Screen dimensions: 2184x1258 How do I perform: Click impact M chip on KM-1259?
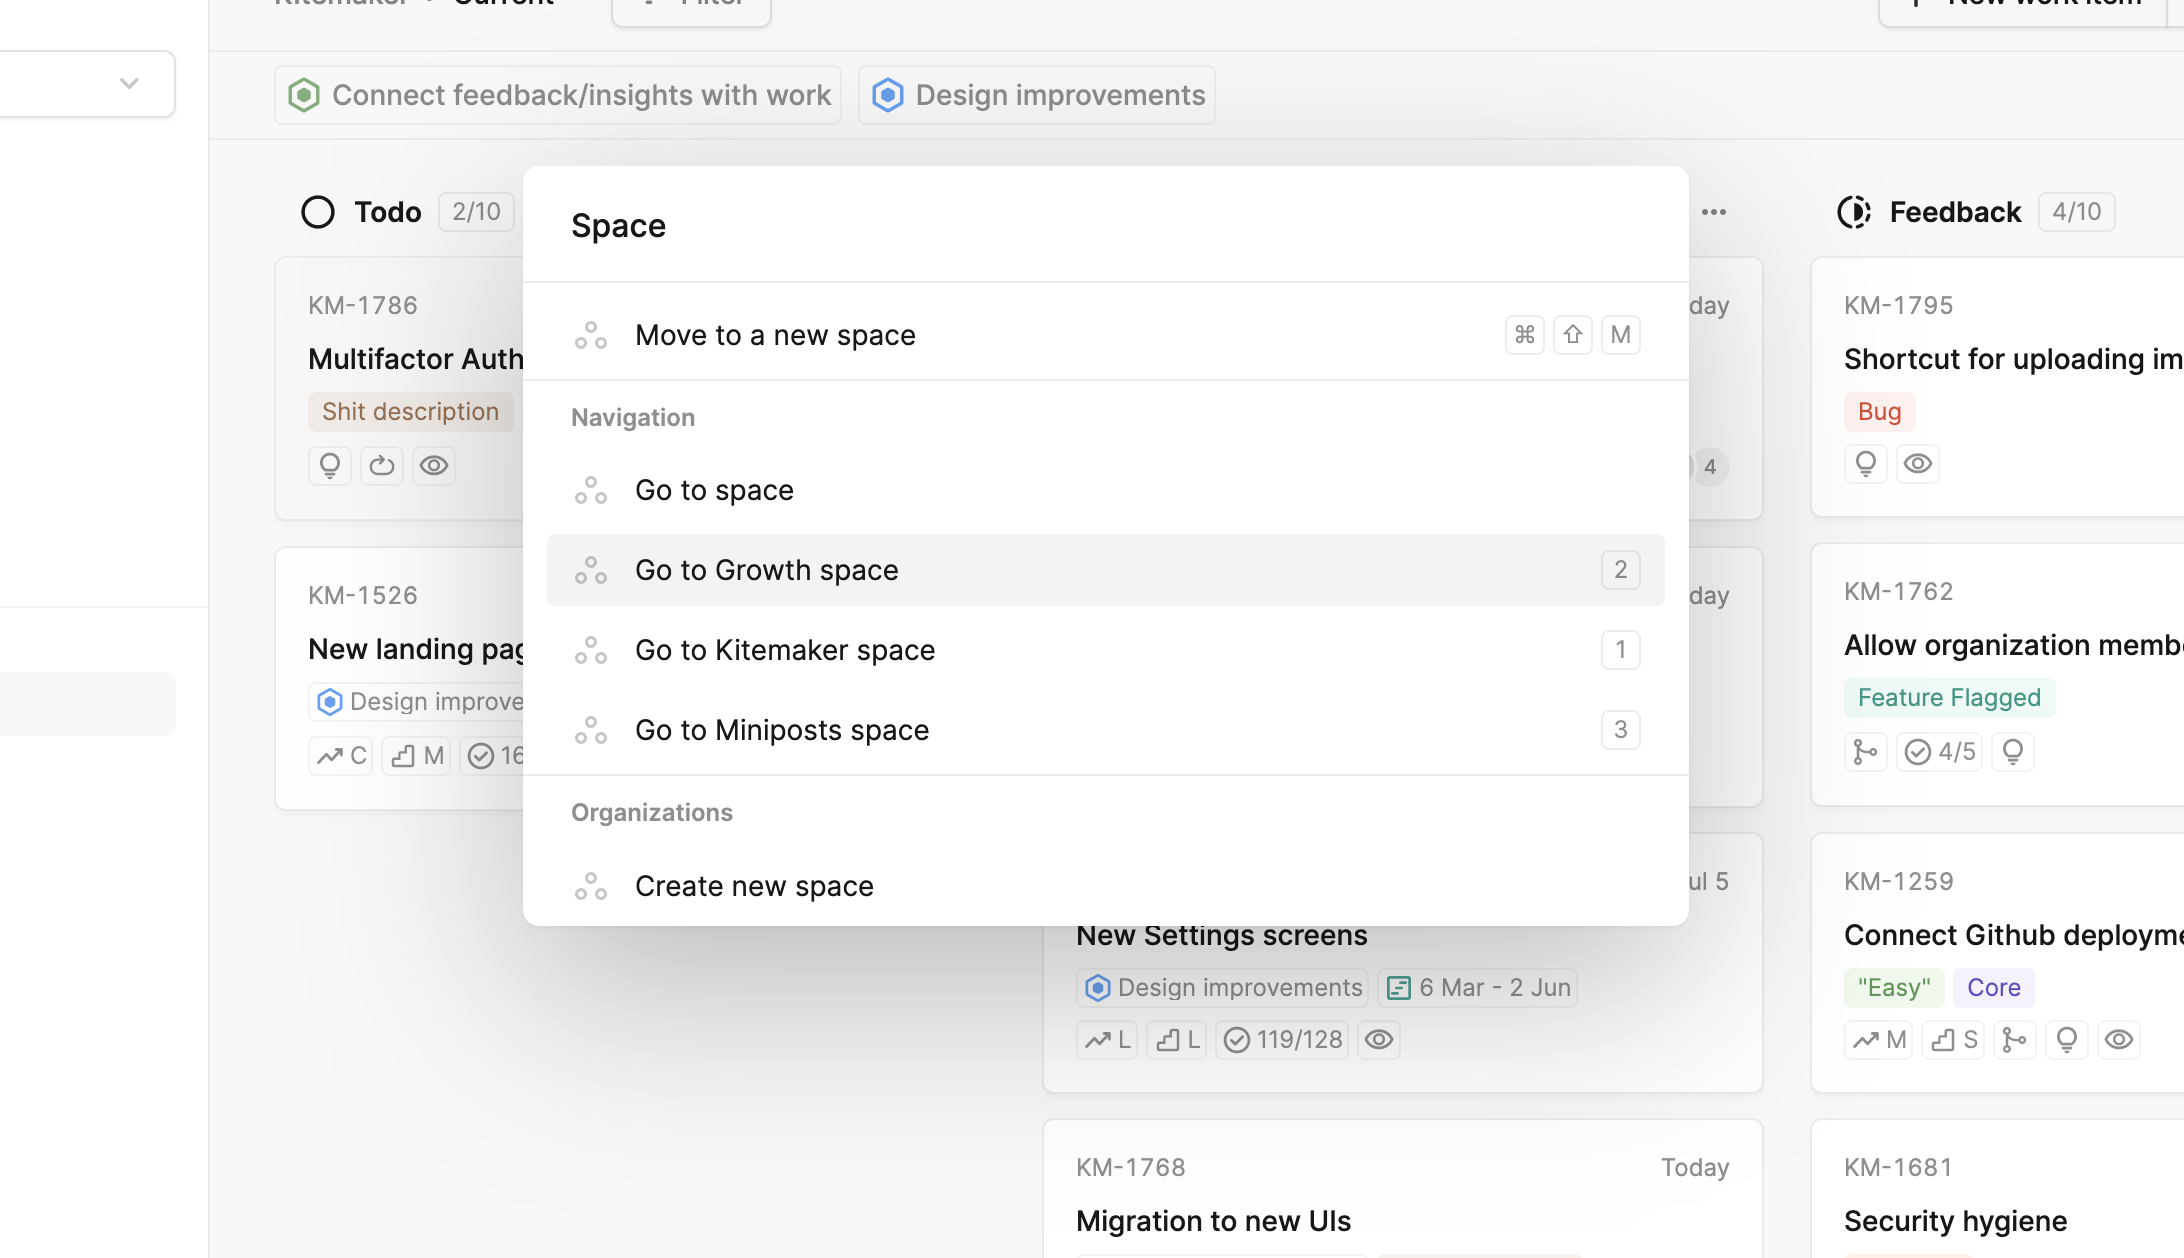[x=1879, y=1040]
